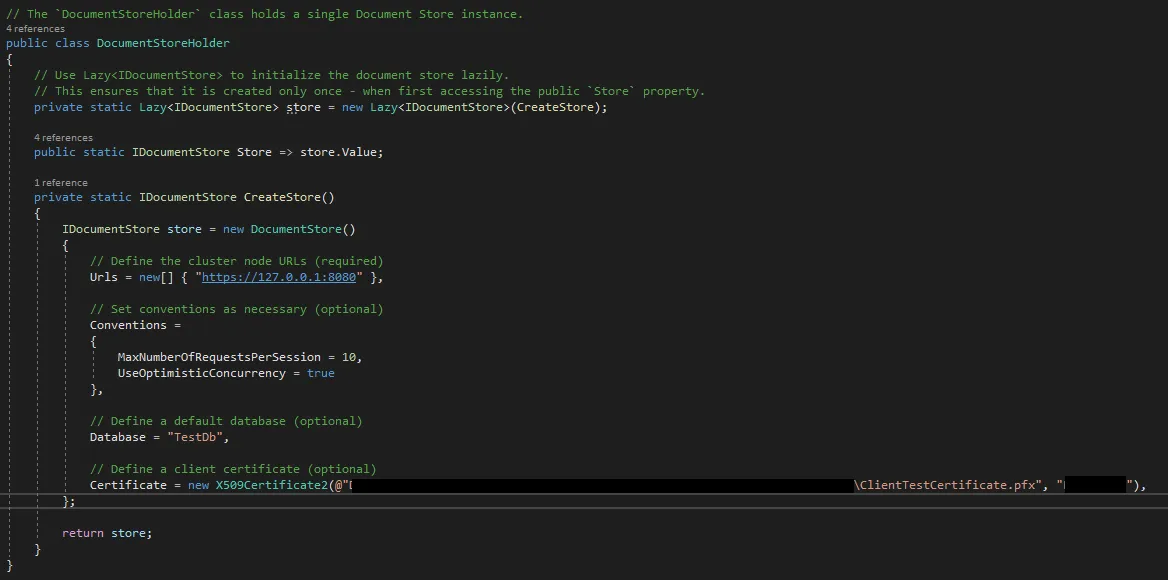Open the '1 reference' CodeLens above CreateStore
The image size is (1168, 580).
click(x=61, y=182)
